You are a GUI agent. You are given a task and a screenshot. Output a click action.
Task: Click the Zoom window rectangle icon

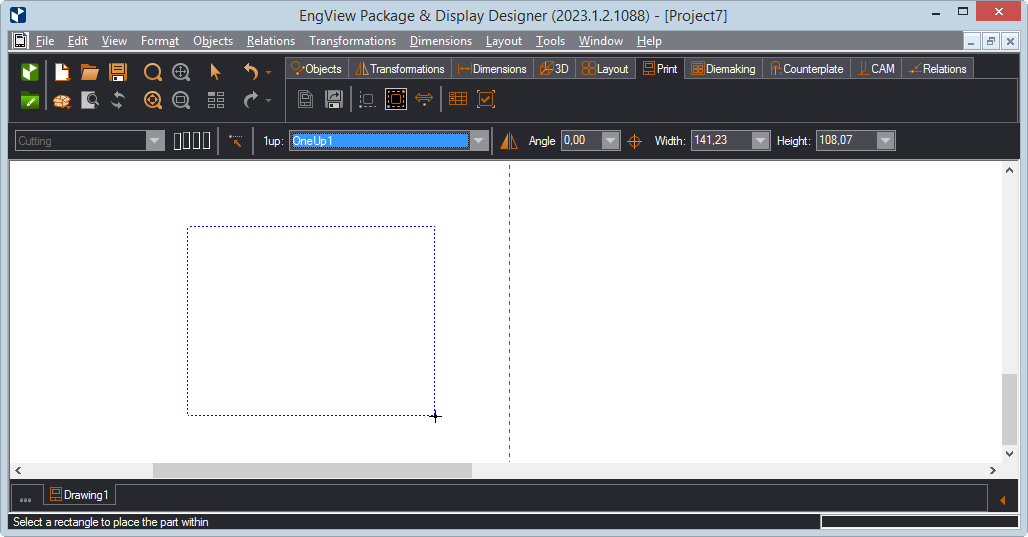pyautogui.click(x=181, y=100)
